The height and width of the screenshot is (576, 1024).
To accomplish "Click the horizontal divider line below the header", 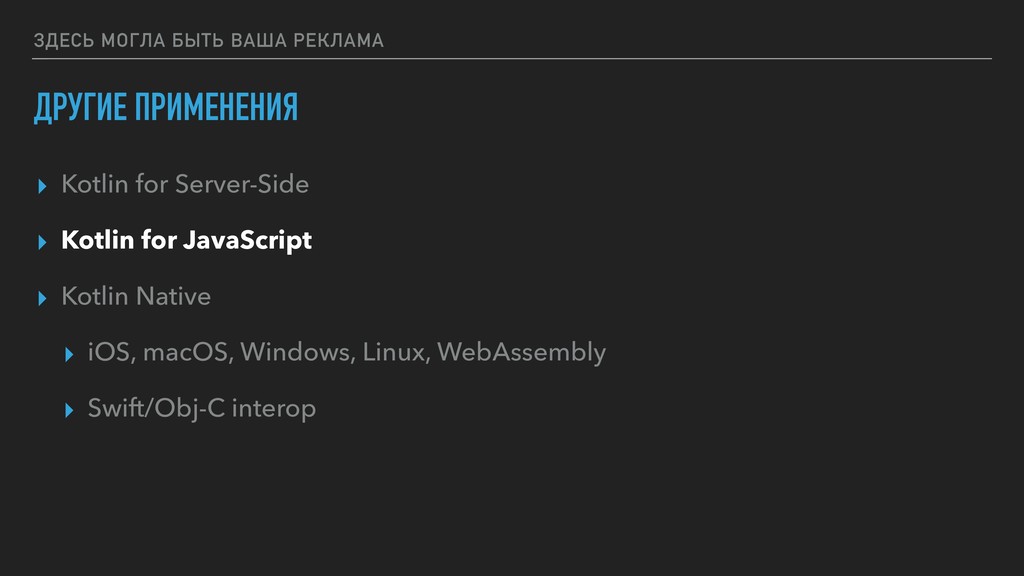I will (512, 59).
